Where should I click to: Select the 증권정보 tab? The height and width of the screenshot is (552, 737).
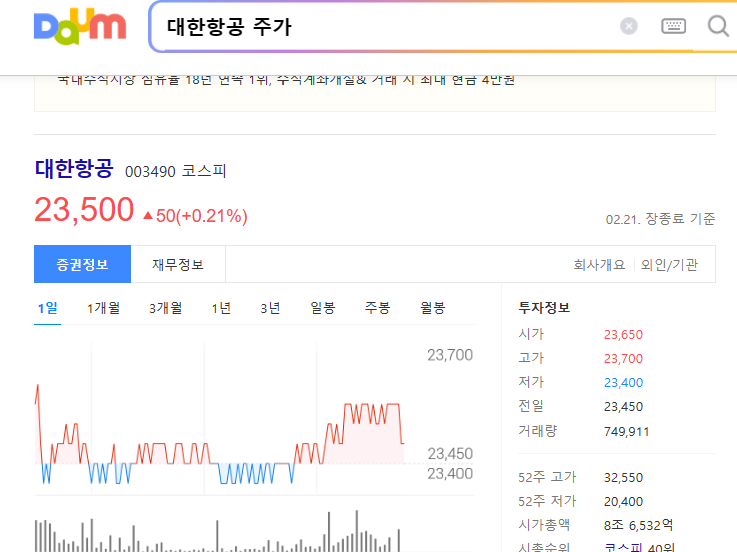click(82, 264)
